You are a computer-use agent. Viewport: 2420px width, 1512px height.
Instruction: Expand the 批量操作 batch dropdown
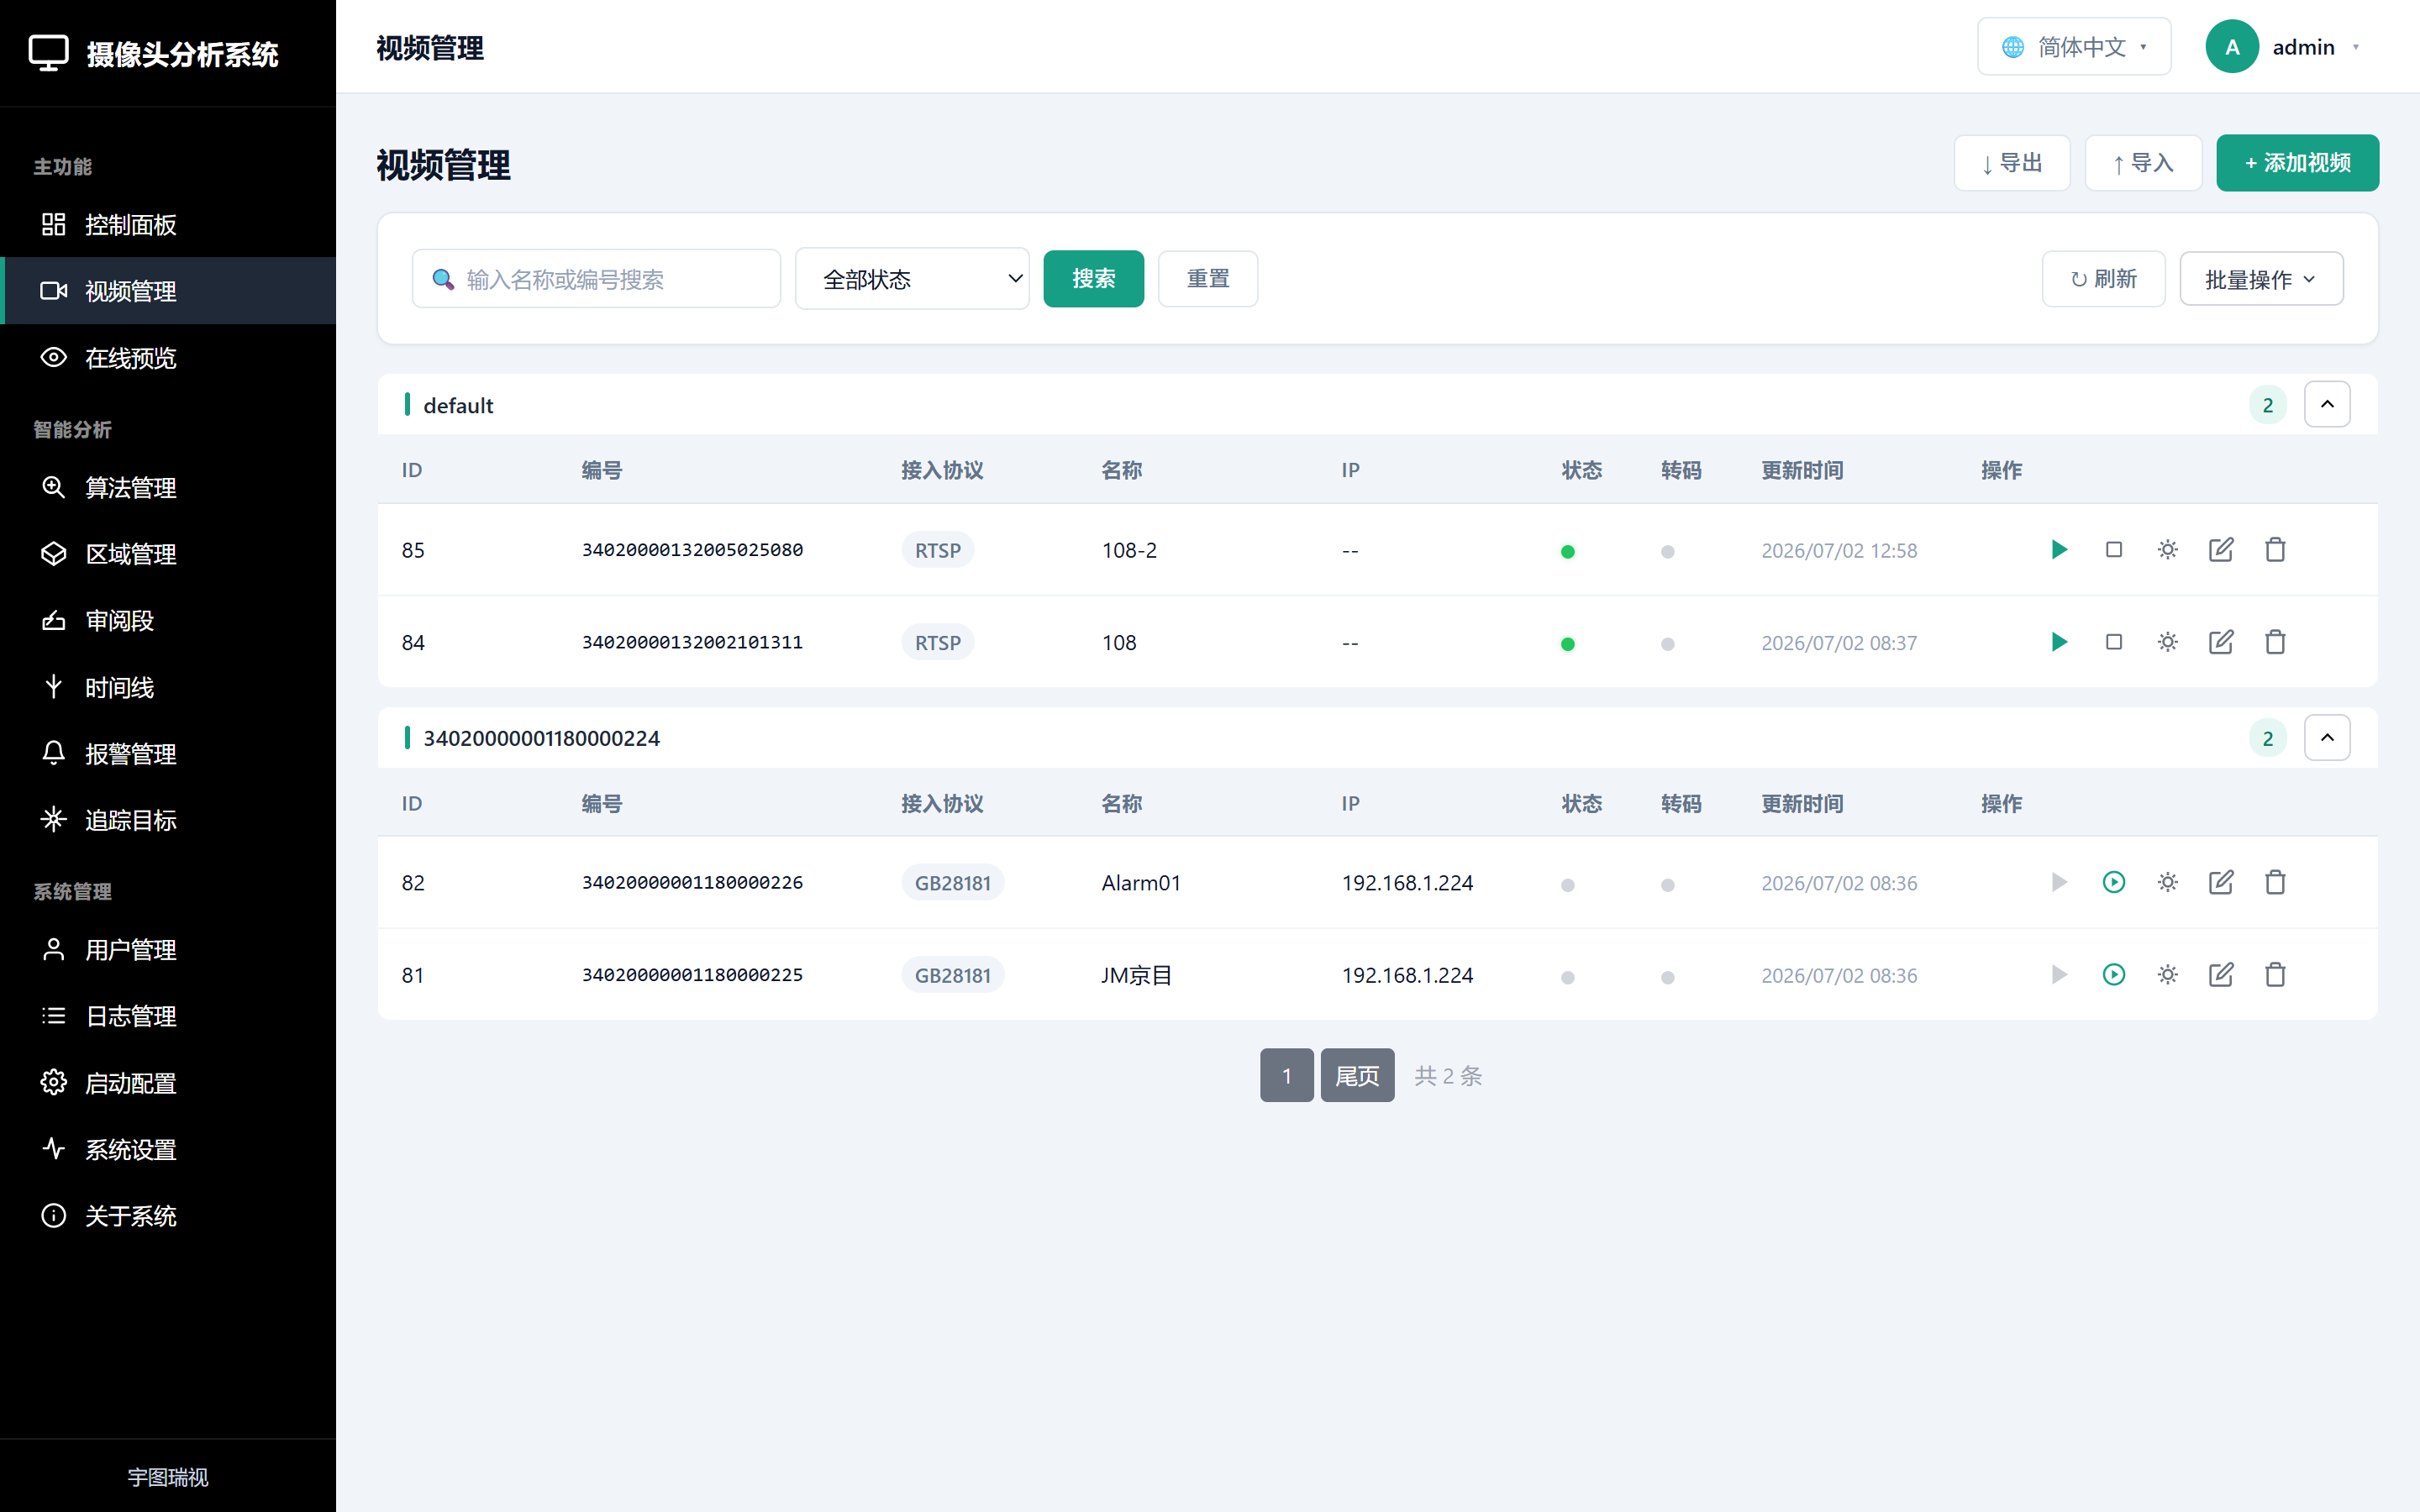[2261, 279]
